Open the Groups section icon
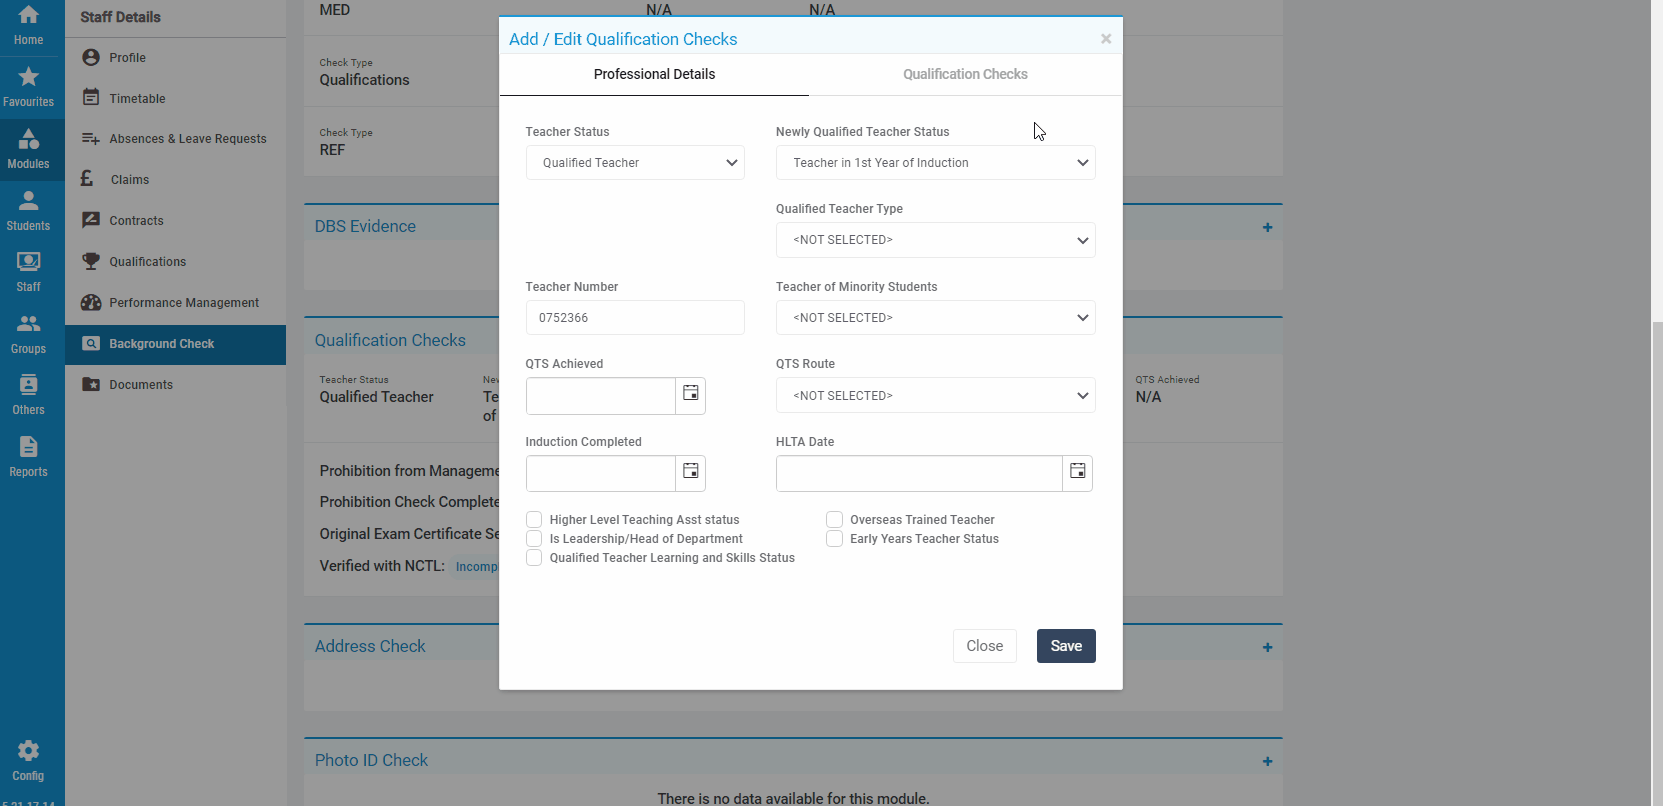The image size is (1663, 806). pos(28,333)
